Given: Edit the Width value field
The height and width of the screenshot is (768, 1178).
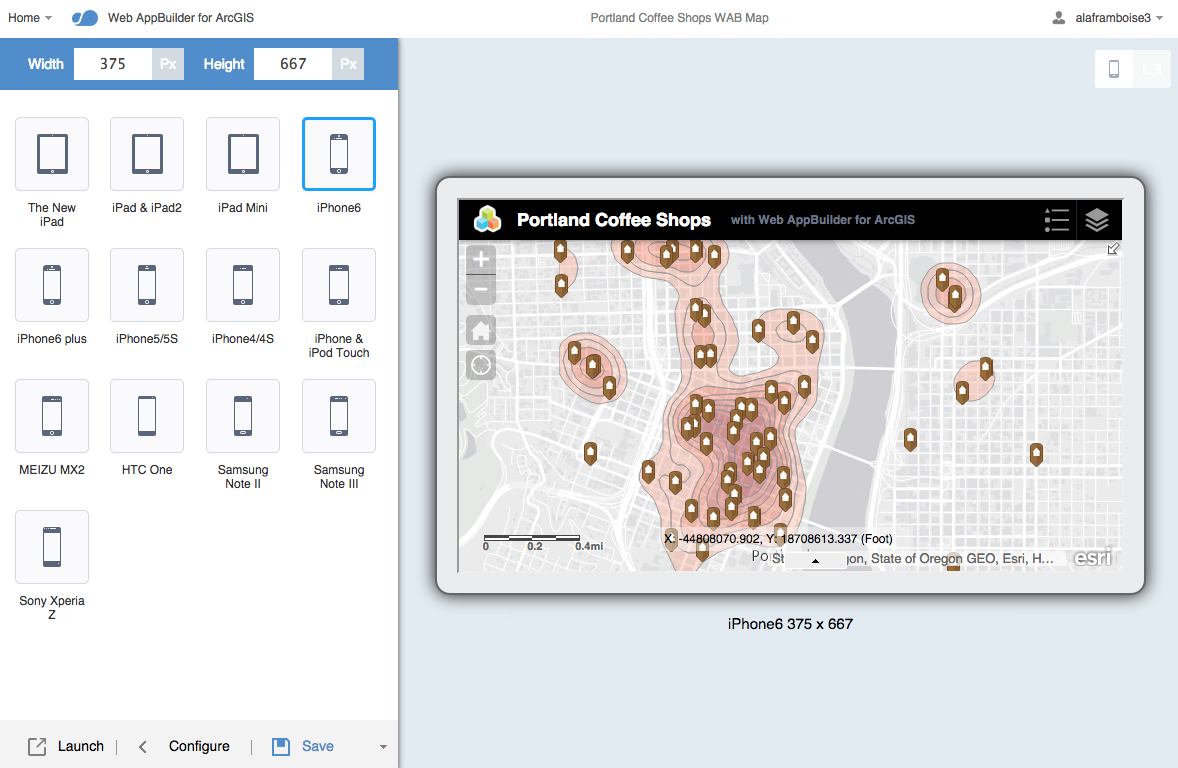Looking at the screenshot, I should [x=113, y=64].
